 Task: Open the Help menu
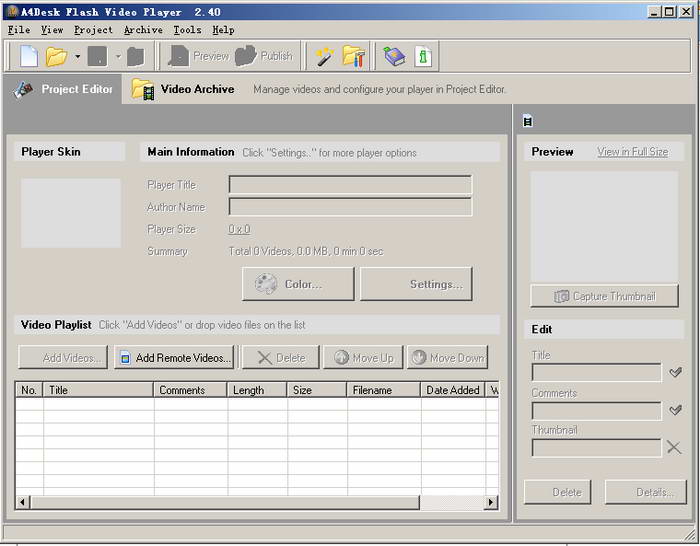(223, 30)
